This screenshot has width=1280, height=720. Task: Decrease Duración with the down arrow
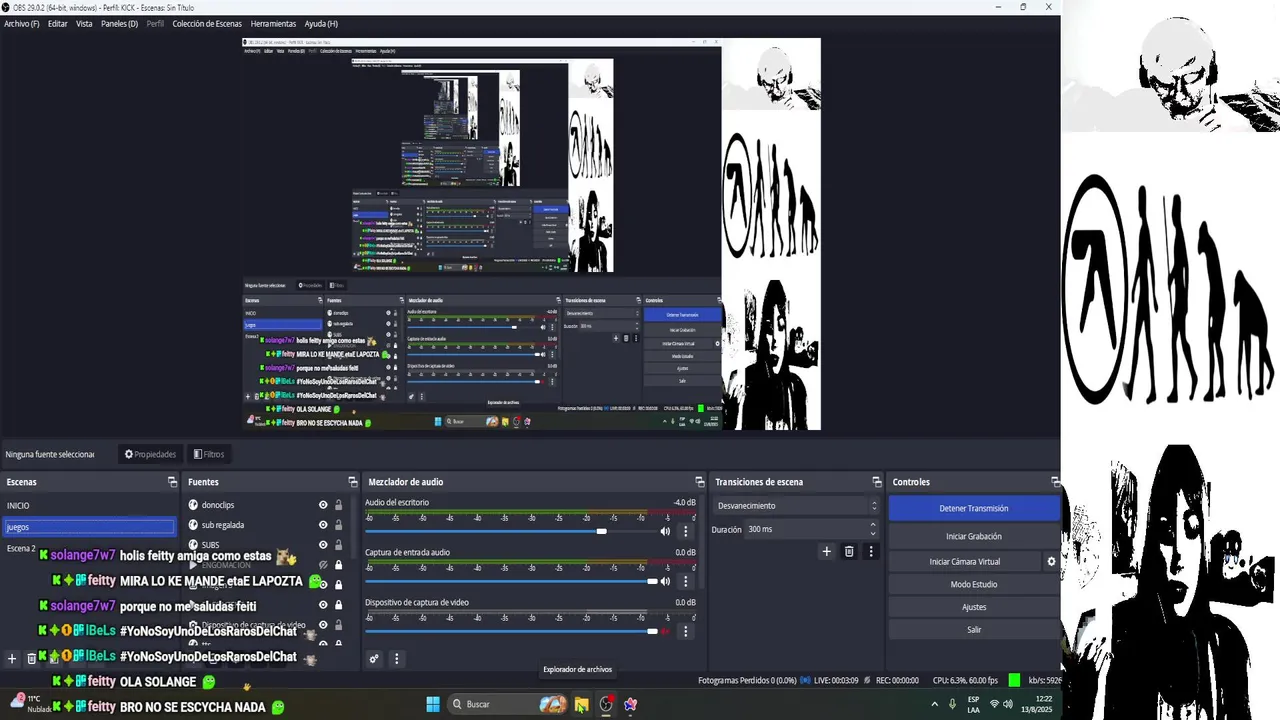[873, 533]
